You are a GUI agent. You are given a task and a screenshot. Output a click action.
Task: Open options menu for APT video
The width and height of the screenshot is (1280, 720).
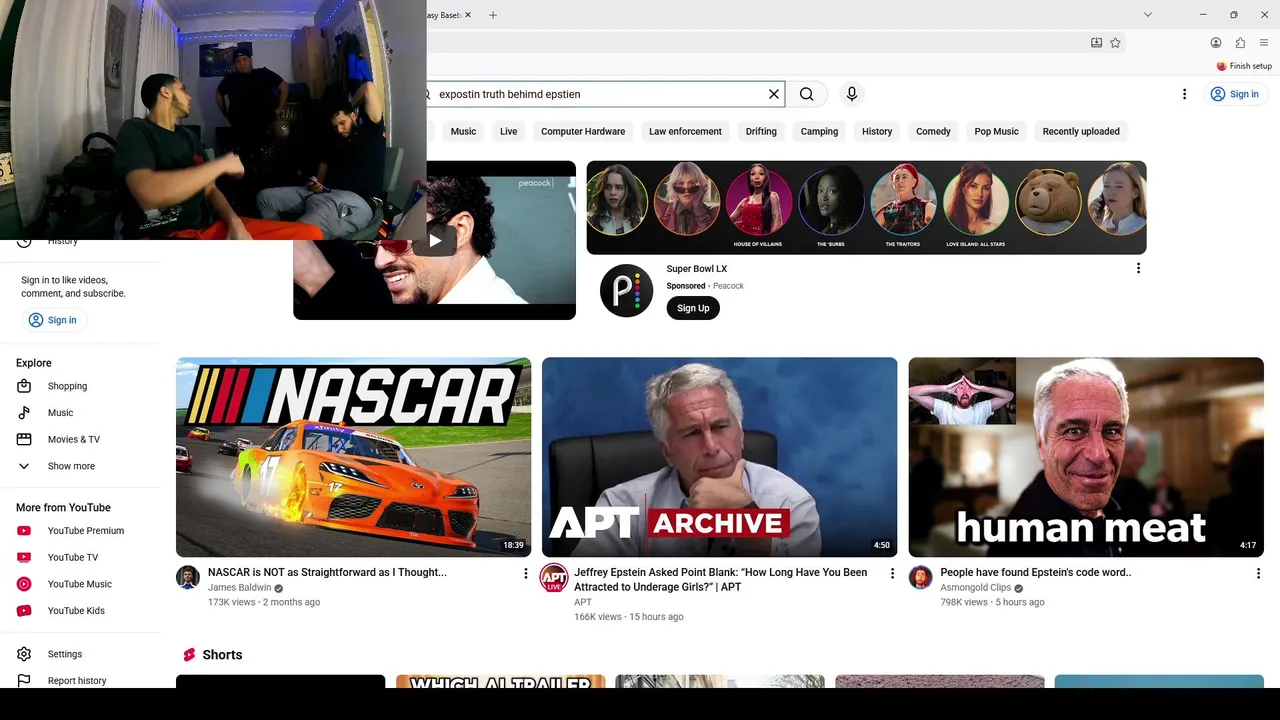[x=892, y=573]
